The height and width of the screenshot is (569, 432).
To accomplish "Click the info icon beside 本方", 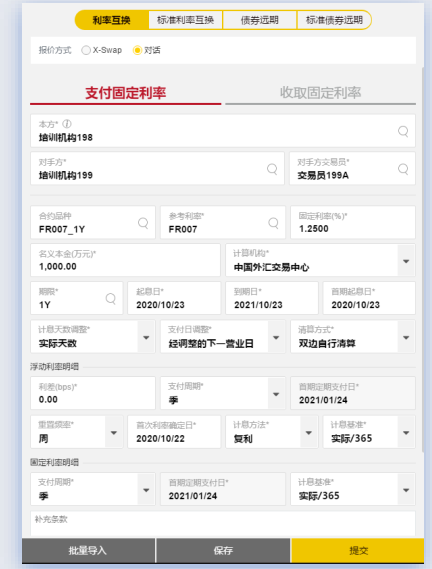I will (67, 124).
